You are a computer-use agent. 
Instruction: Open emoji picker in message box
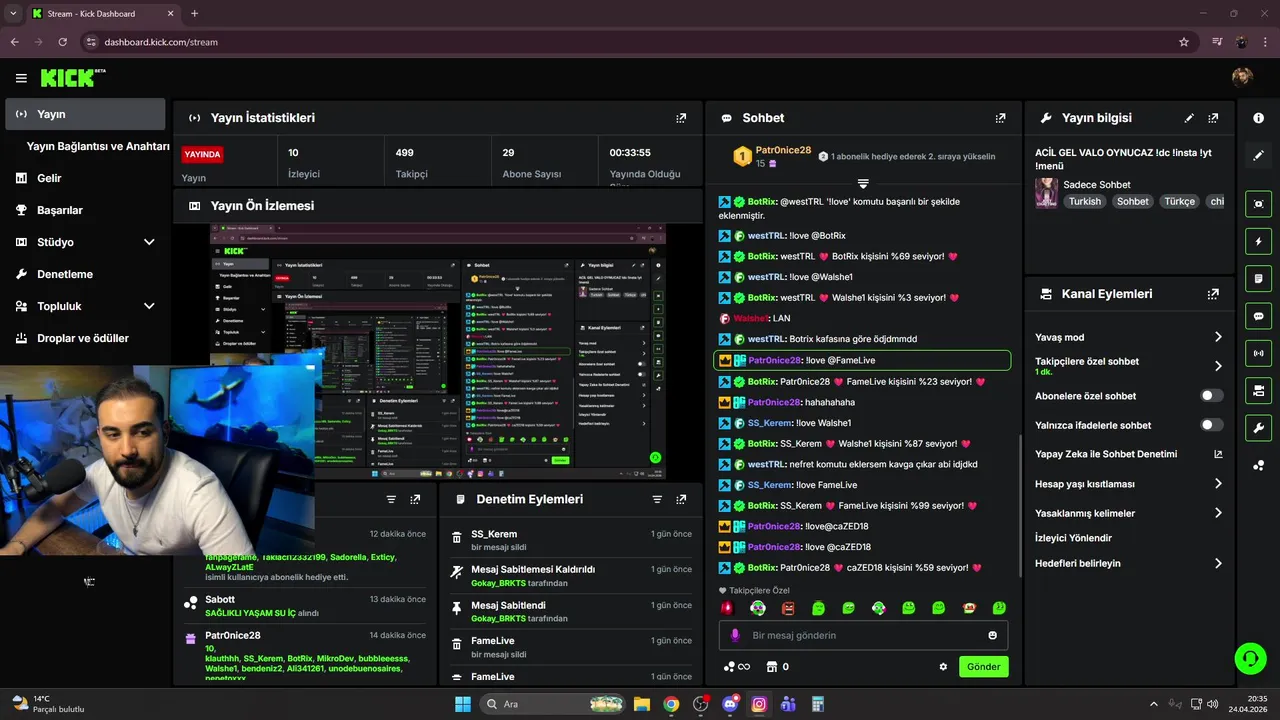[992, 635]
